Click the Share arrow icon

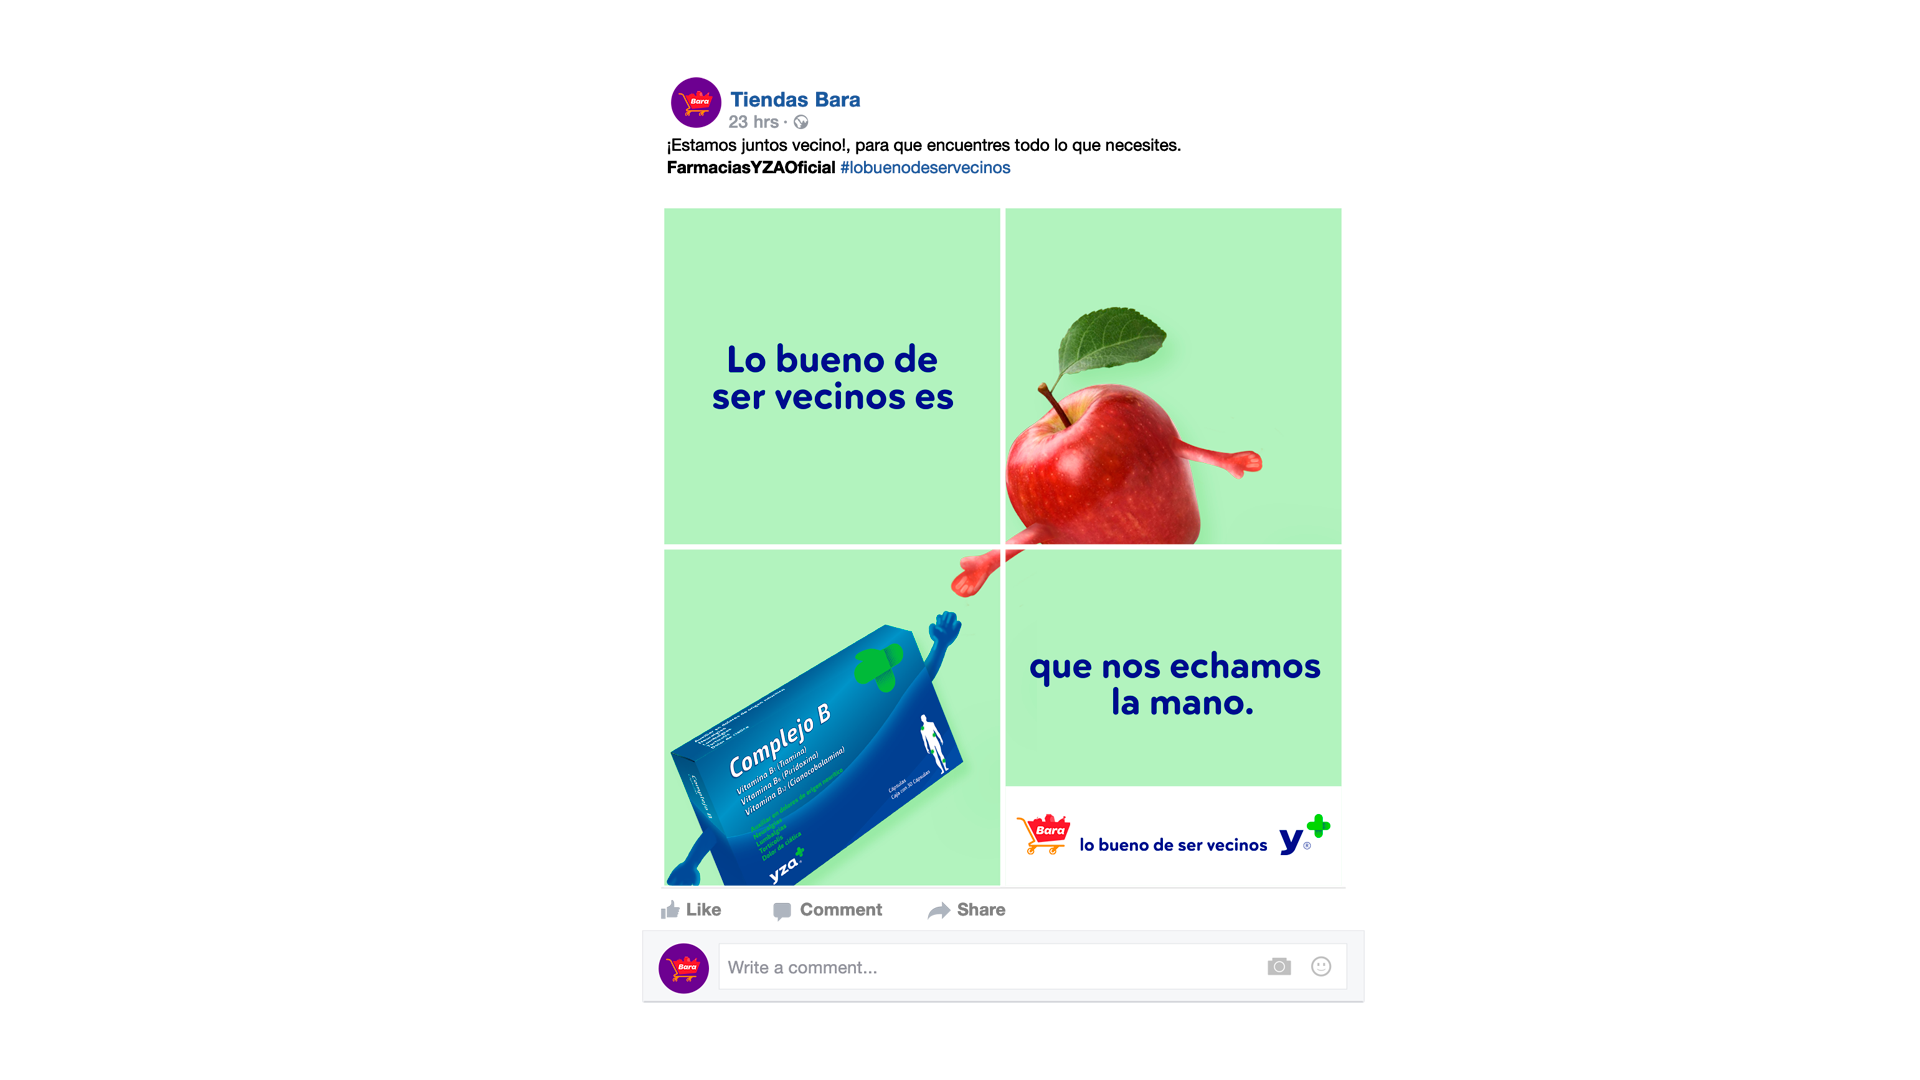tap(938, 910)
